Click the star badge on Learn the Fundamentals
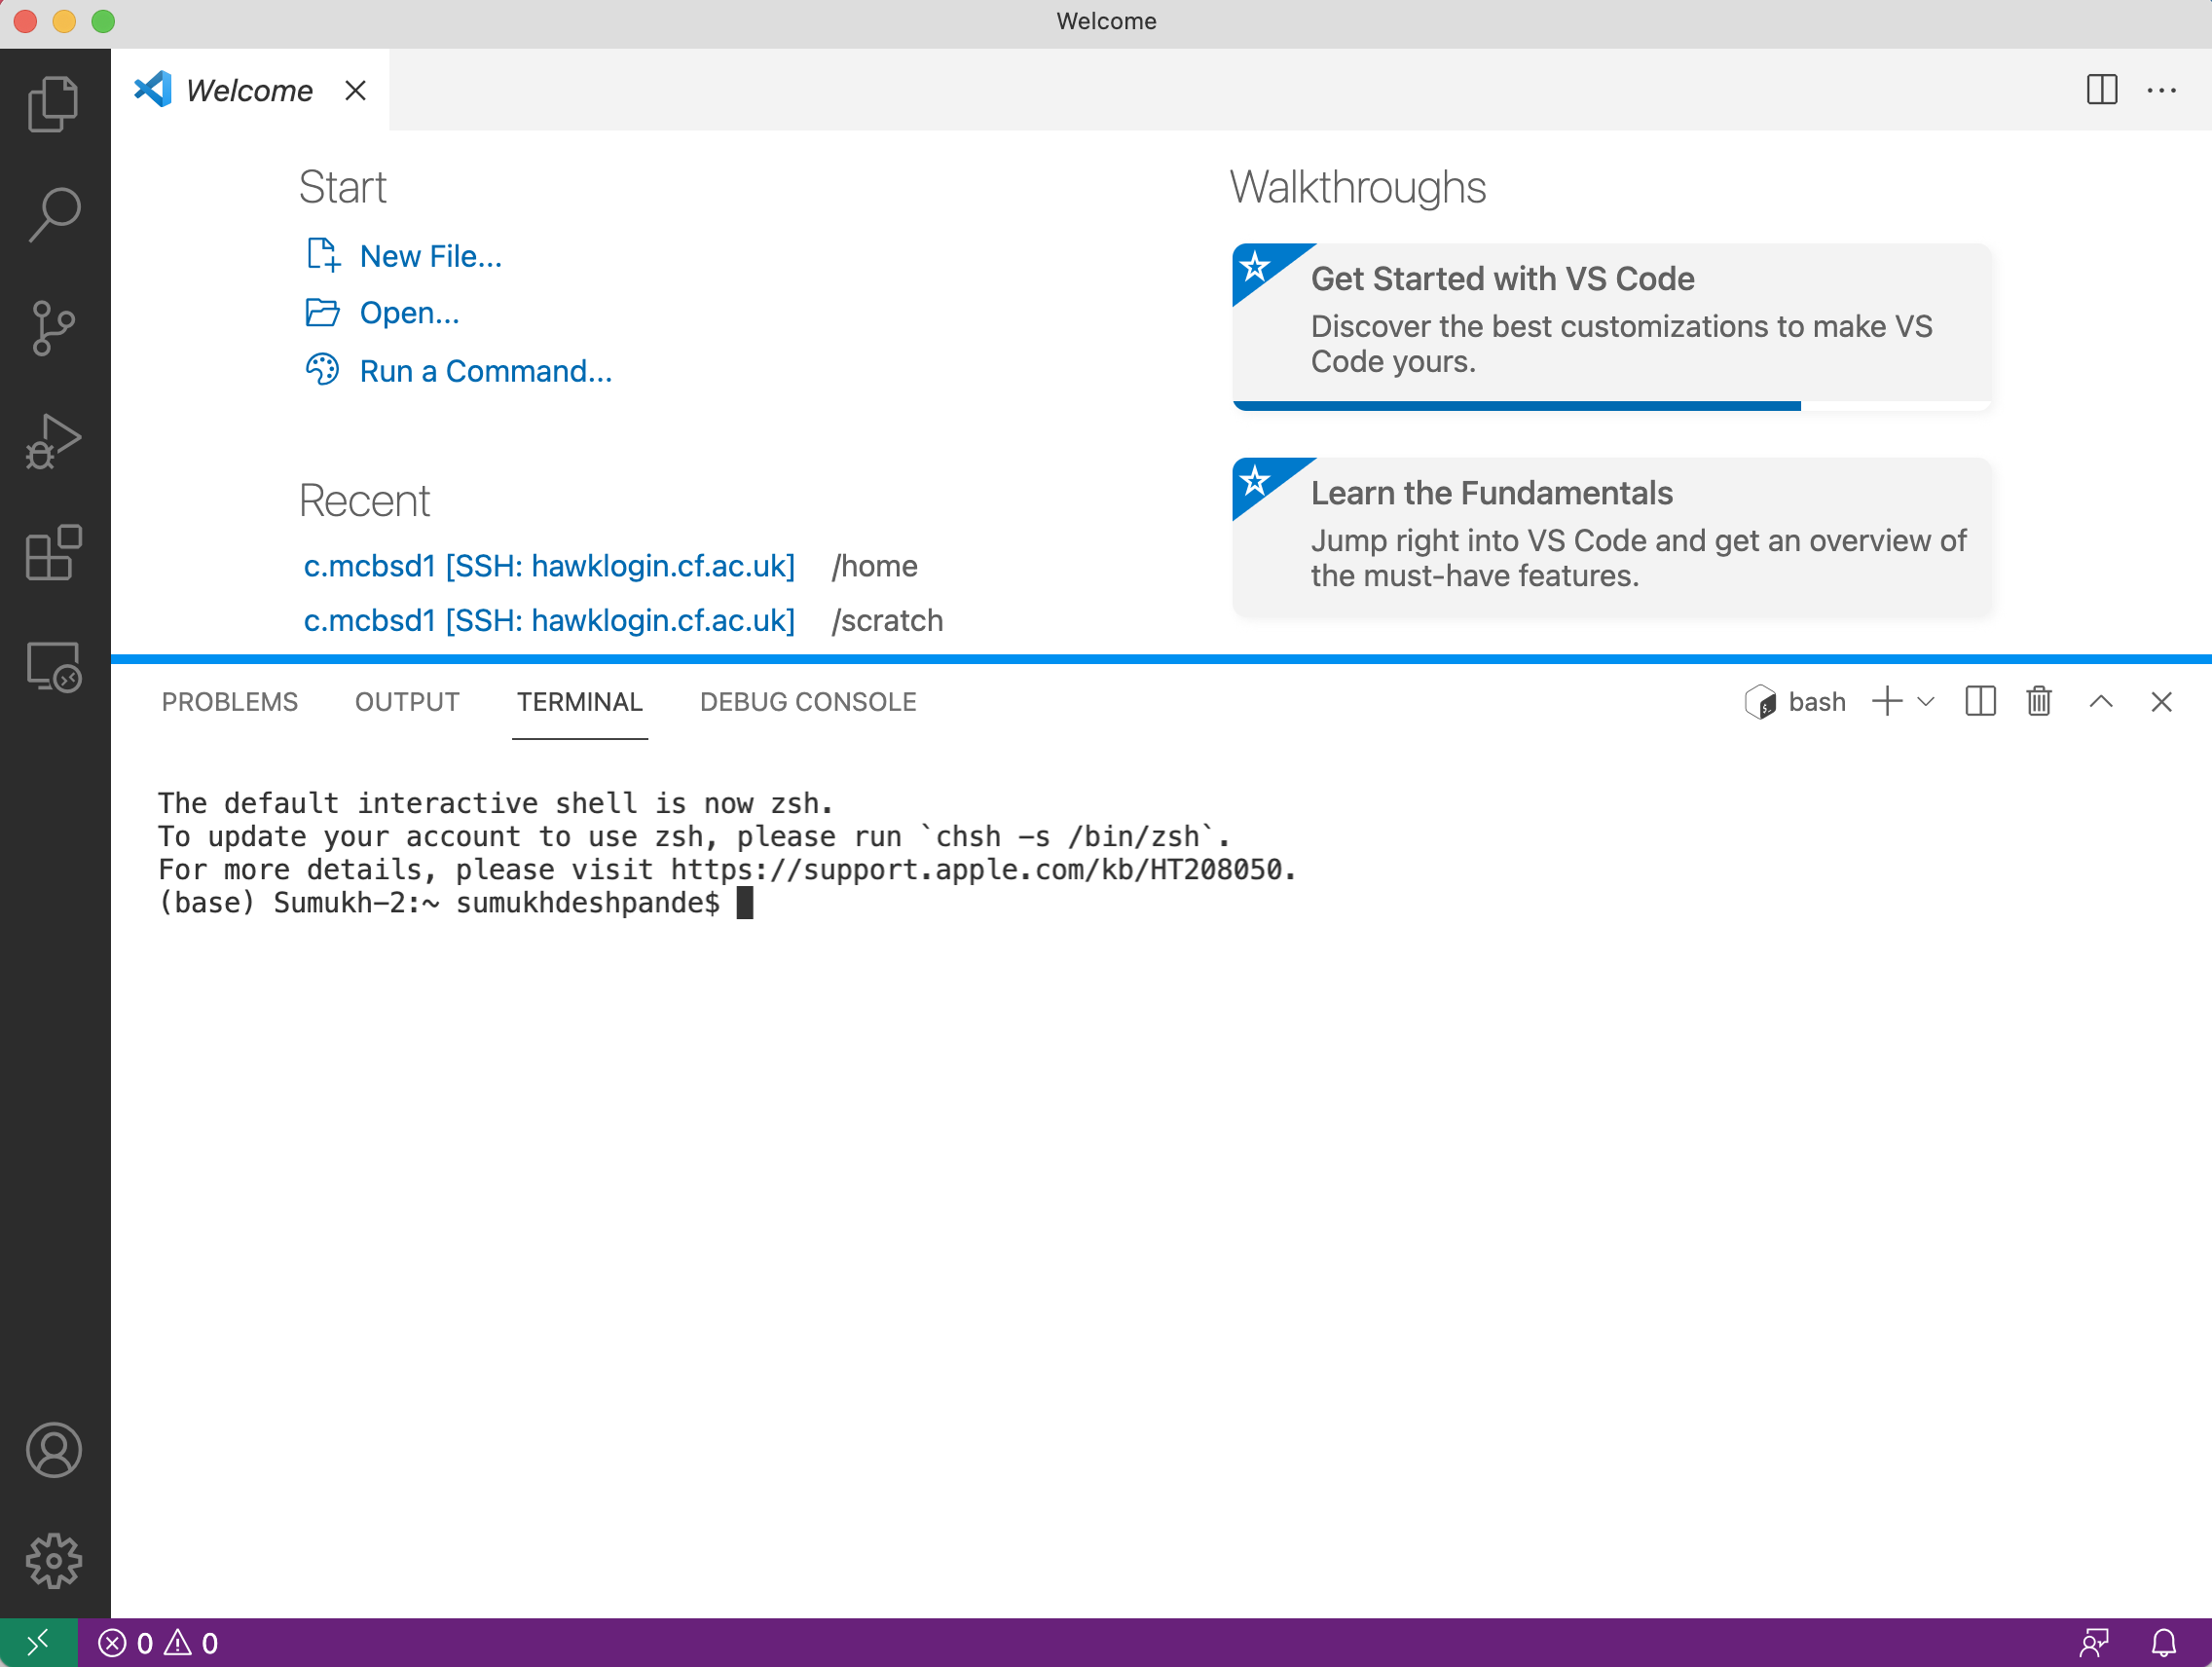 pyautogui.click(x=1255, y=481)
